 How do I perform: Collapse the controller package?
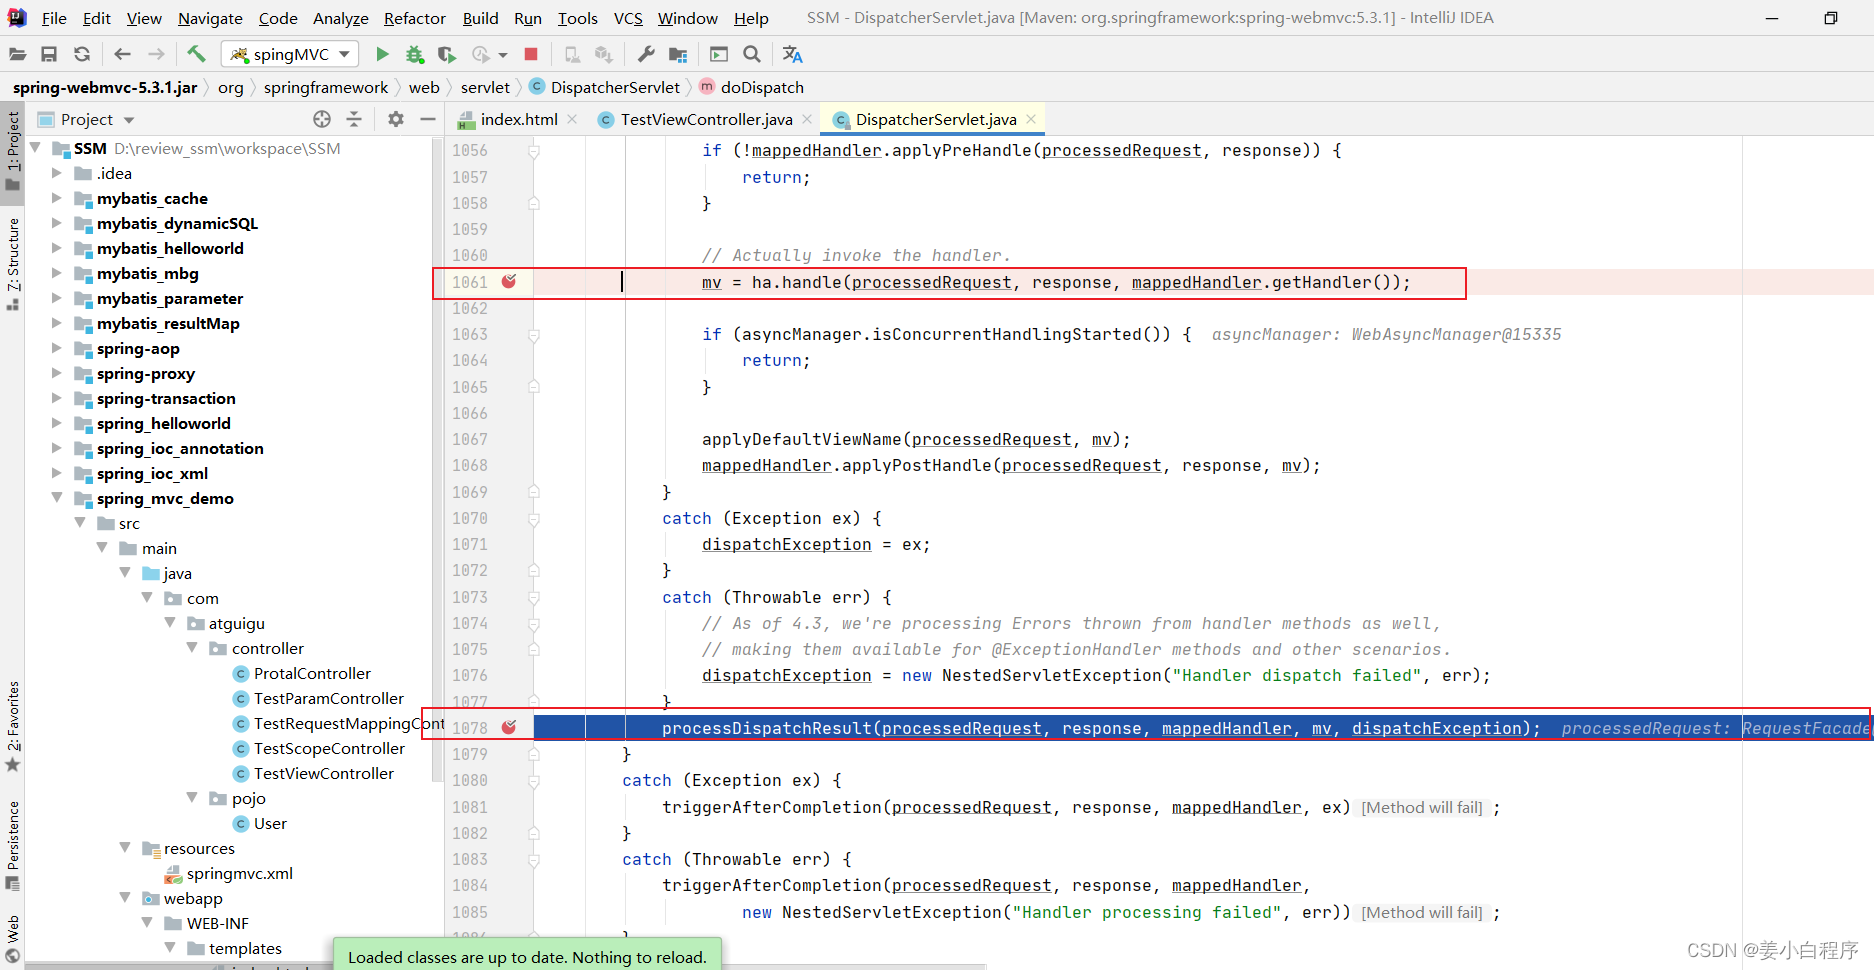pyautogui.click(x=192, y=648)
